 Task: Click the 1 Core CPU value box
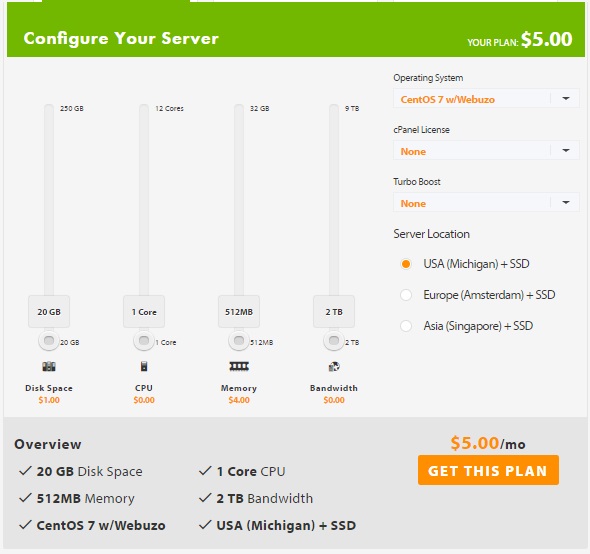(x=144, y=312)
